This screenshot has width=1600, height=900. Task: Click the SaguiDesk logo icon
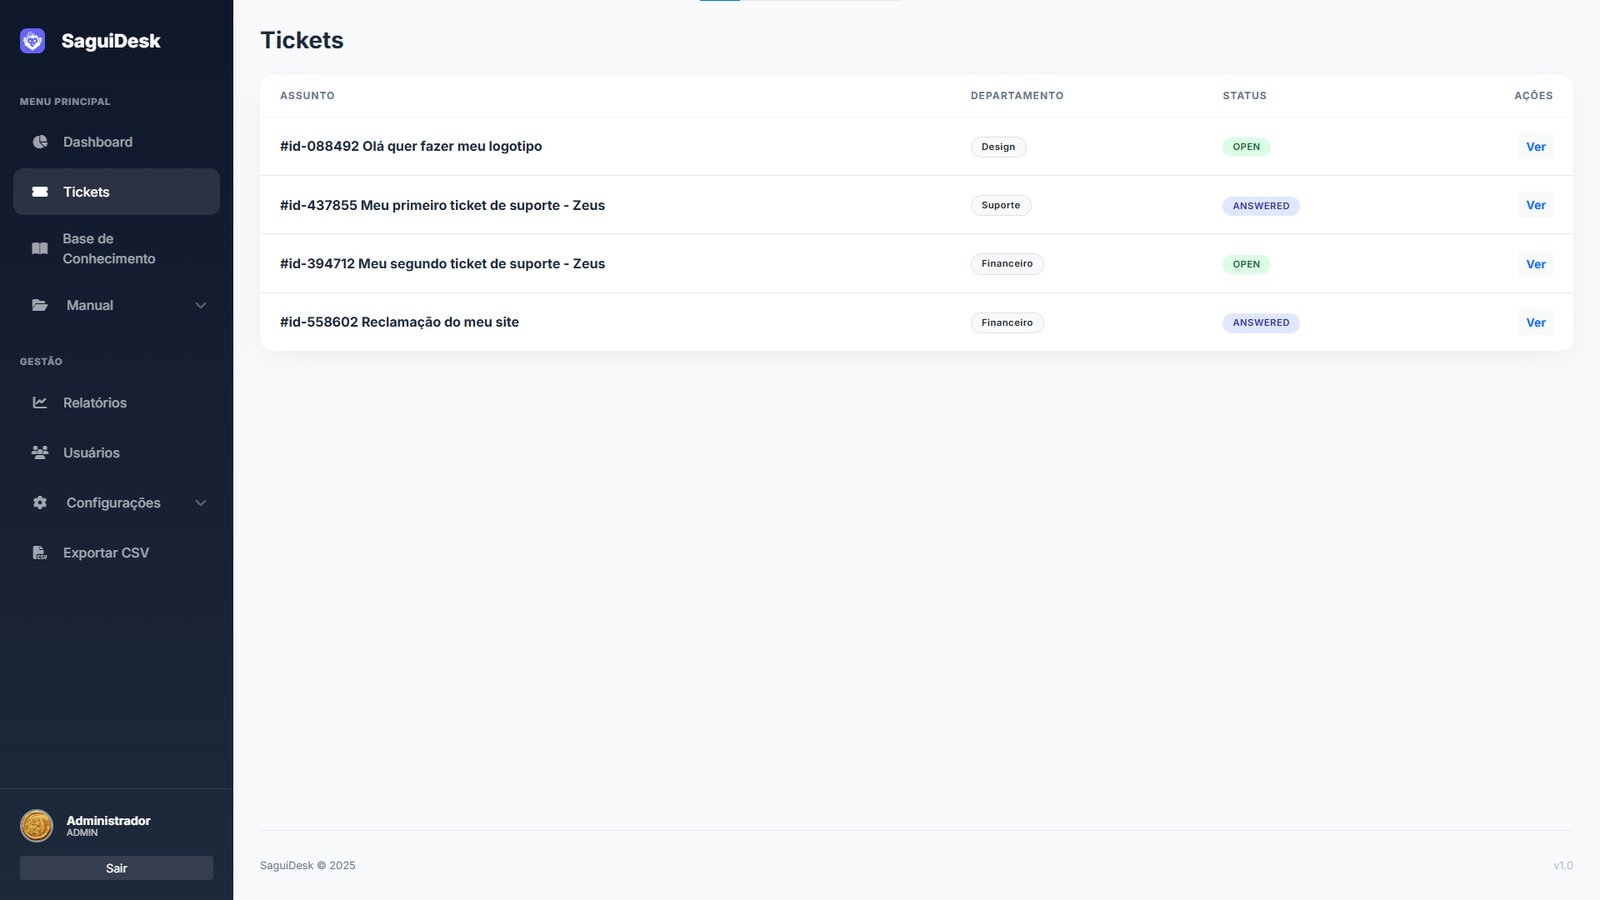pos(32,41)
